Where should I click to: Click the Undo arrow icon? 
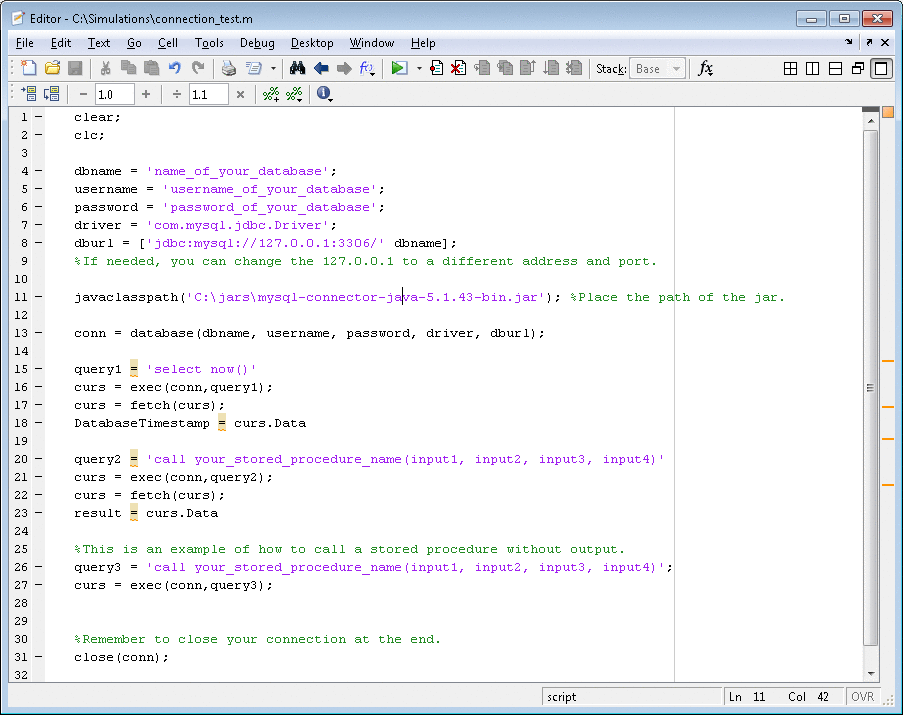click(175, 68)
